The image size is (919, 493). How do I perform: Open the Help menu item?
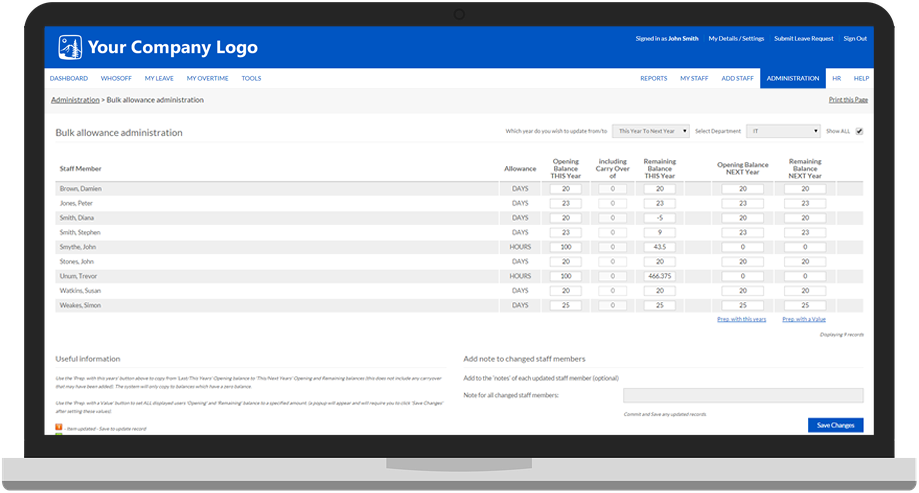click(861, 79)
